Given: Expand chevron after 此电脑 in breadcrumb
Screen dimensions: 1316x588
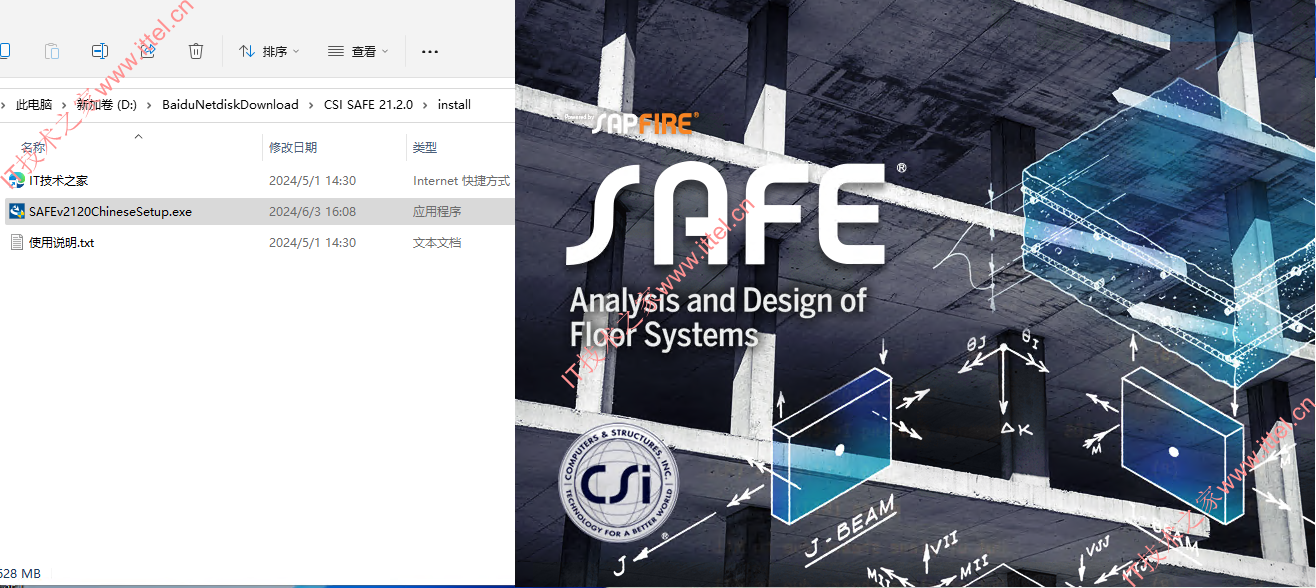Looking at the screenshot, I should [x=64, y=104].
